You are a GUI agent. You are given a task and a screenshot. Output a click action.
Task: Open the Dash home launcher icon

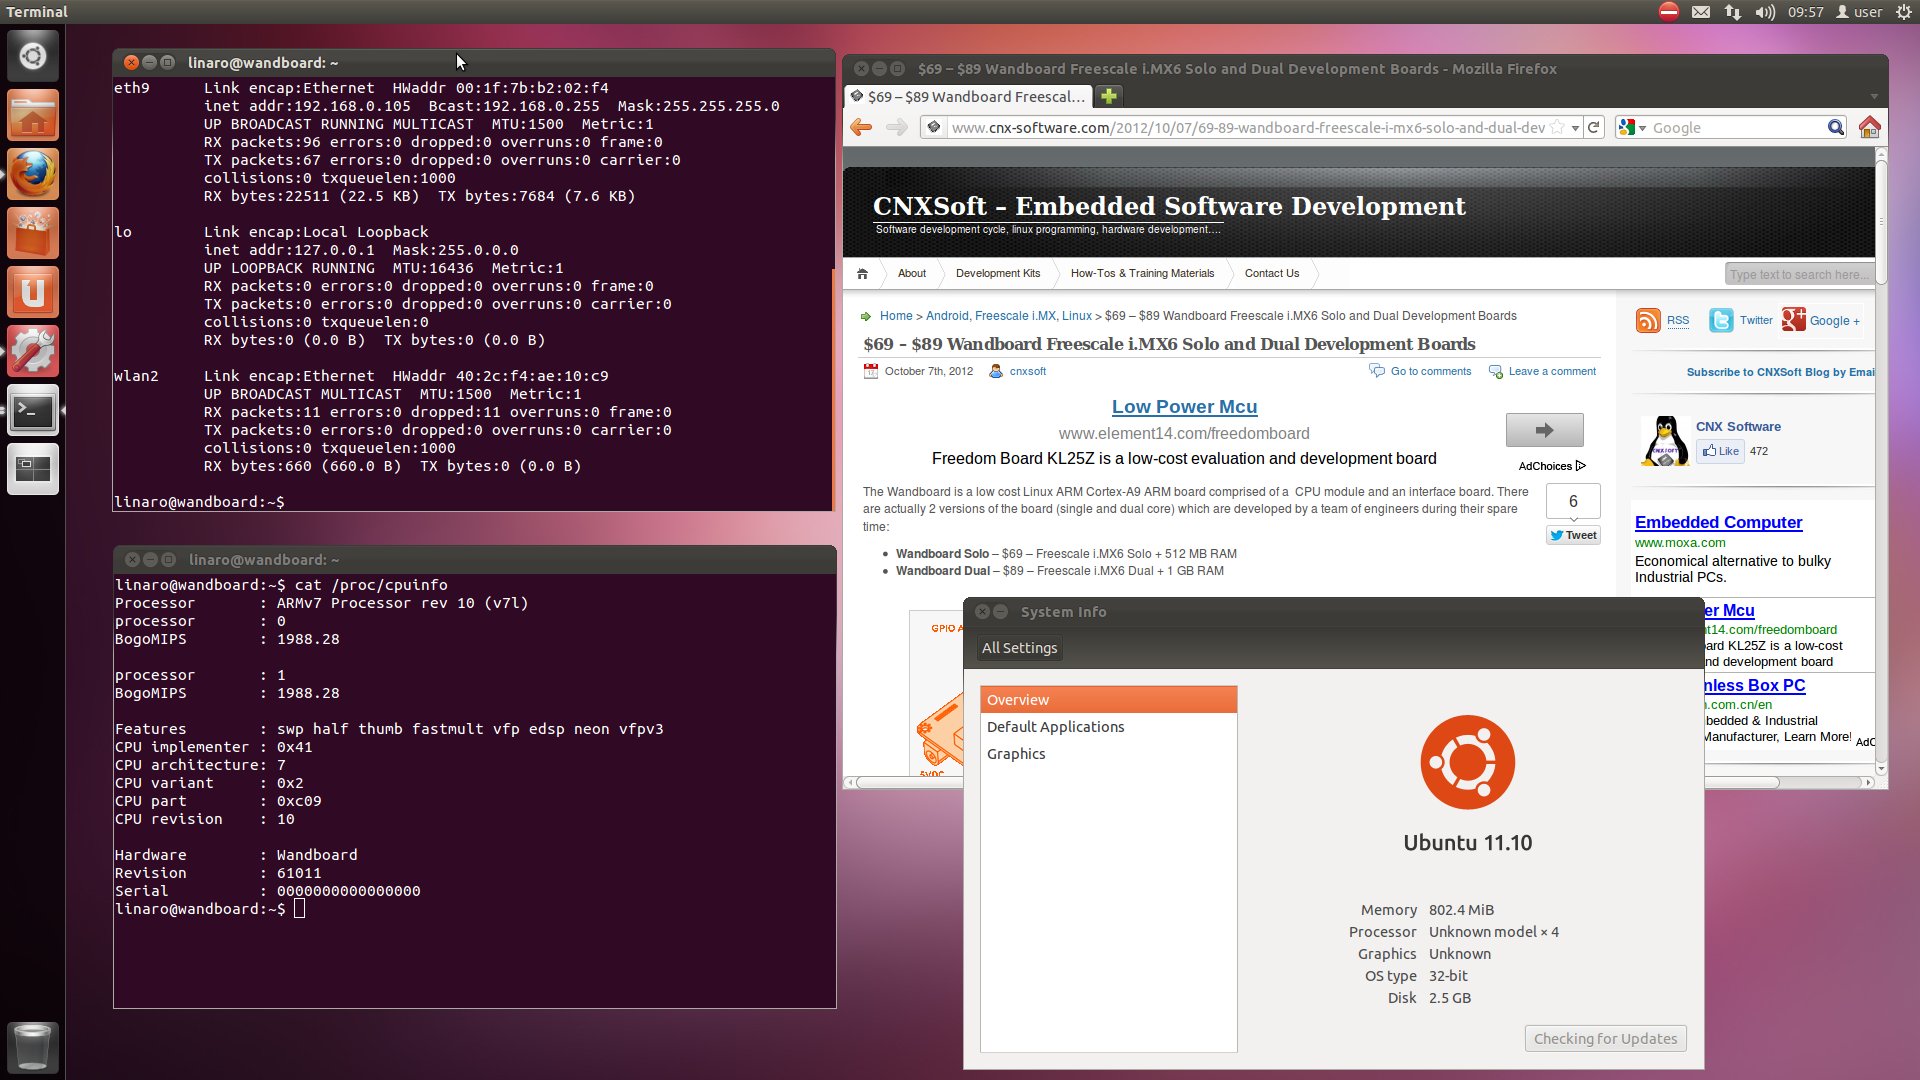(x=33, y=56)
